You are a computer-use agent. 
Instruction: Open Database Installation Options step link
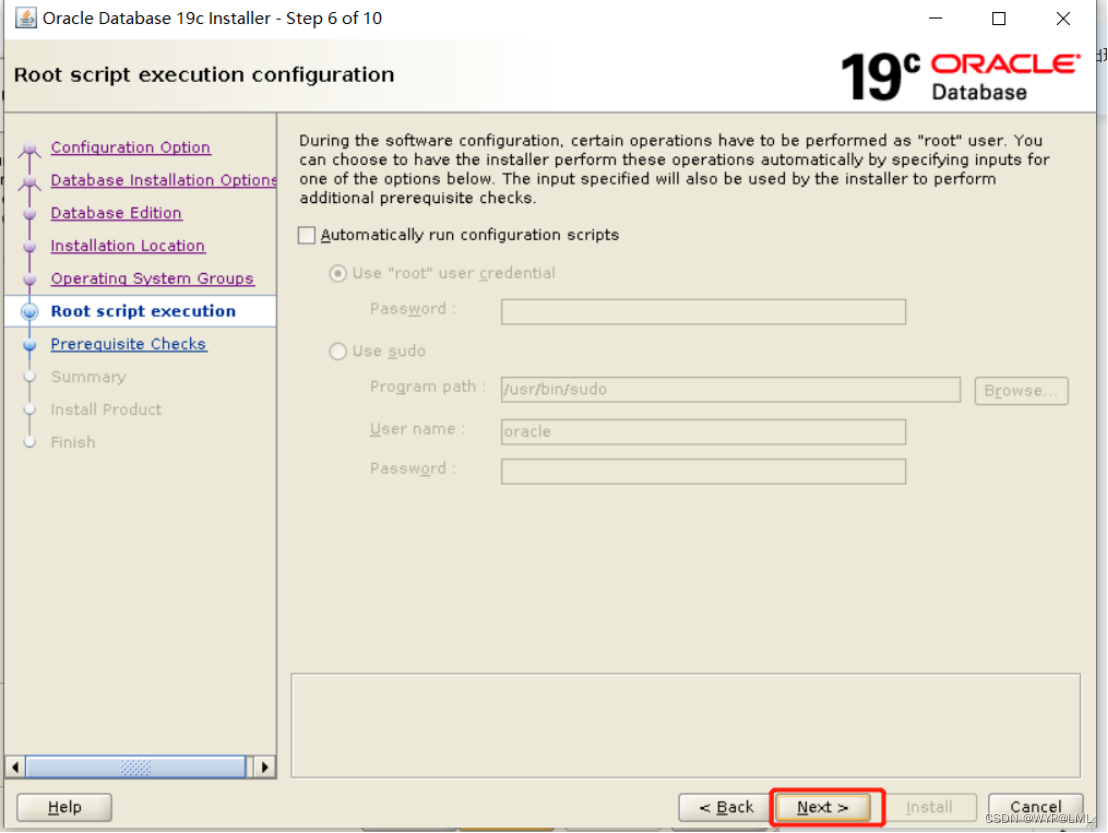(163, 180)
